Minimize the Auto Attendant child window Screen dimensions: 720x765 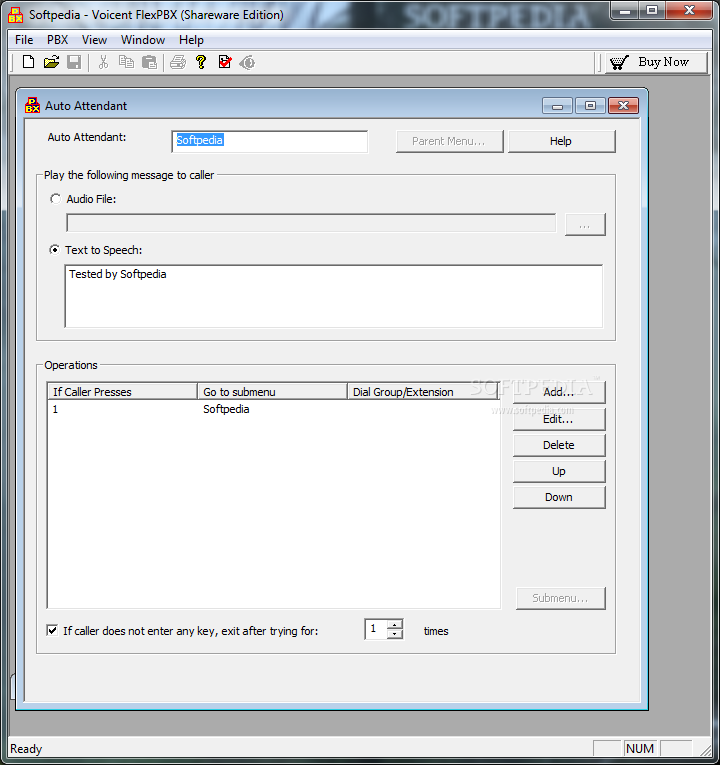pyautogui.click(x=558, y=105)
